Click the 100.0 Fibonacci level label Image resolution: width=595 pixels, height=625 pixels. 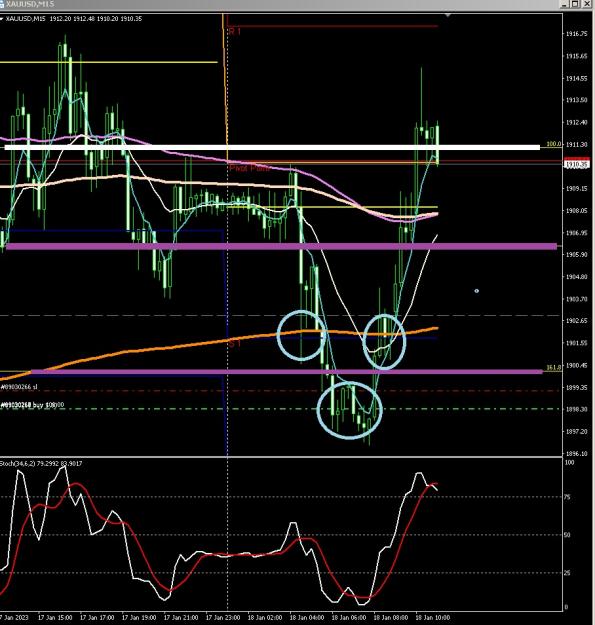tap(554, 144)
